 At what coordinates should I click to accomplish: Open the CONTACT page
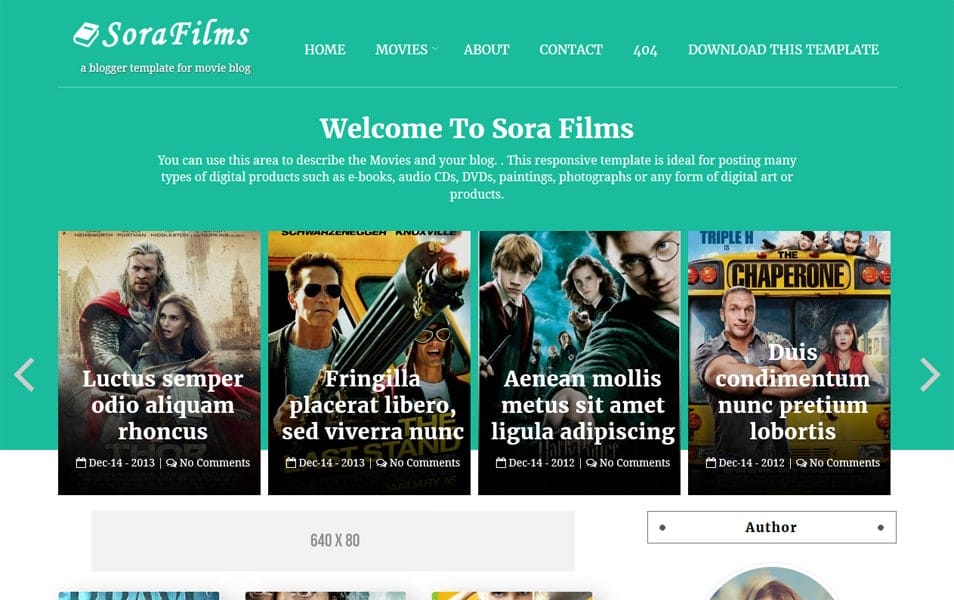tap(571, 48)
